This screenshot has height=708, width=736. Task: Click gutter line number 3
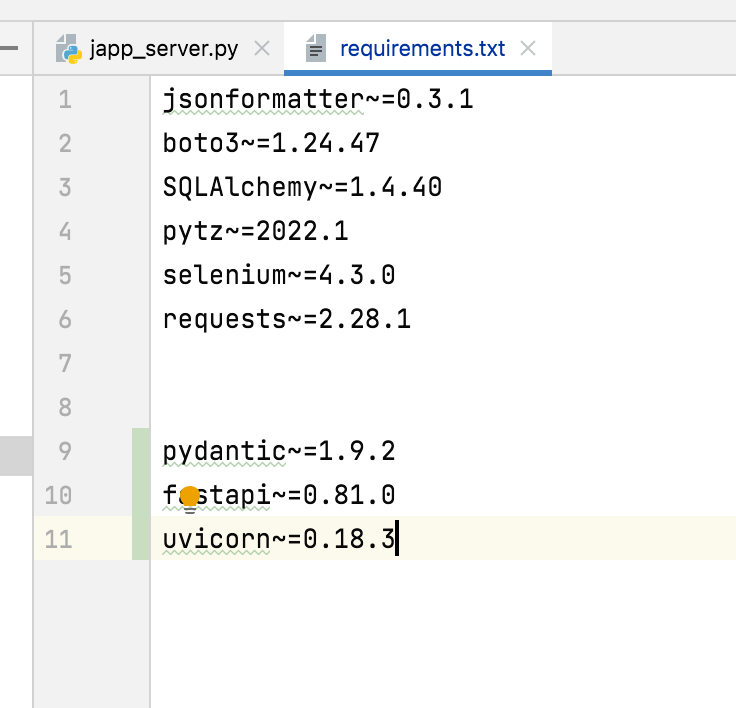[x=65, y=187]
